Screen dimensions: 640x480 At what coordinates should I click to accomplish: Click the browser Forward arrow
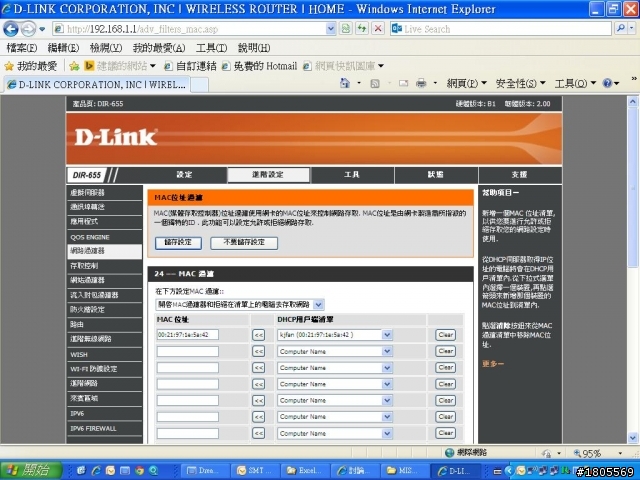coord(28,29)
